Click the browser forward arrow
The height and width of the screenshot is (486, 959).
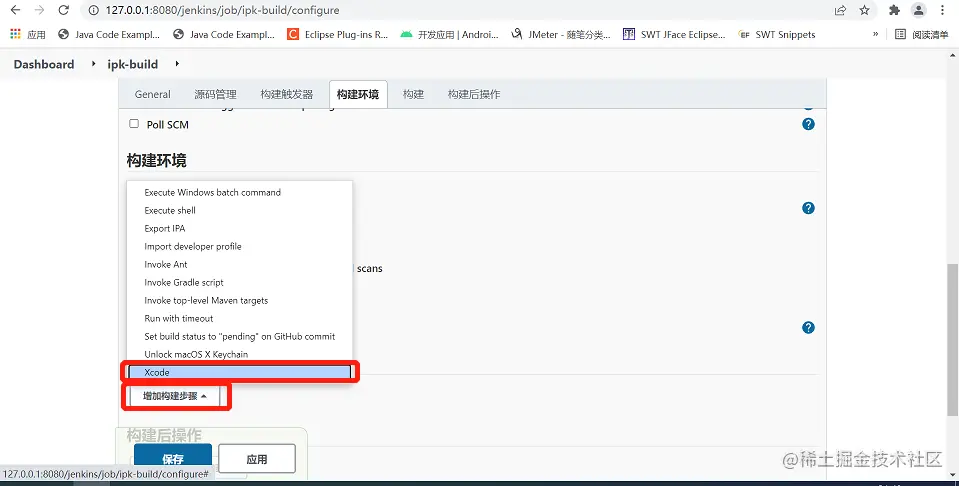[39, 10]
